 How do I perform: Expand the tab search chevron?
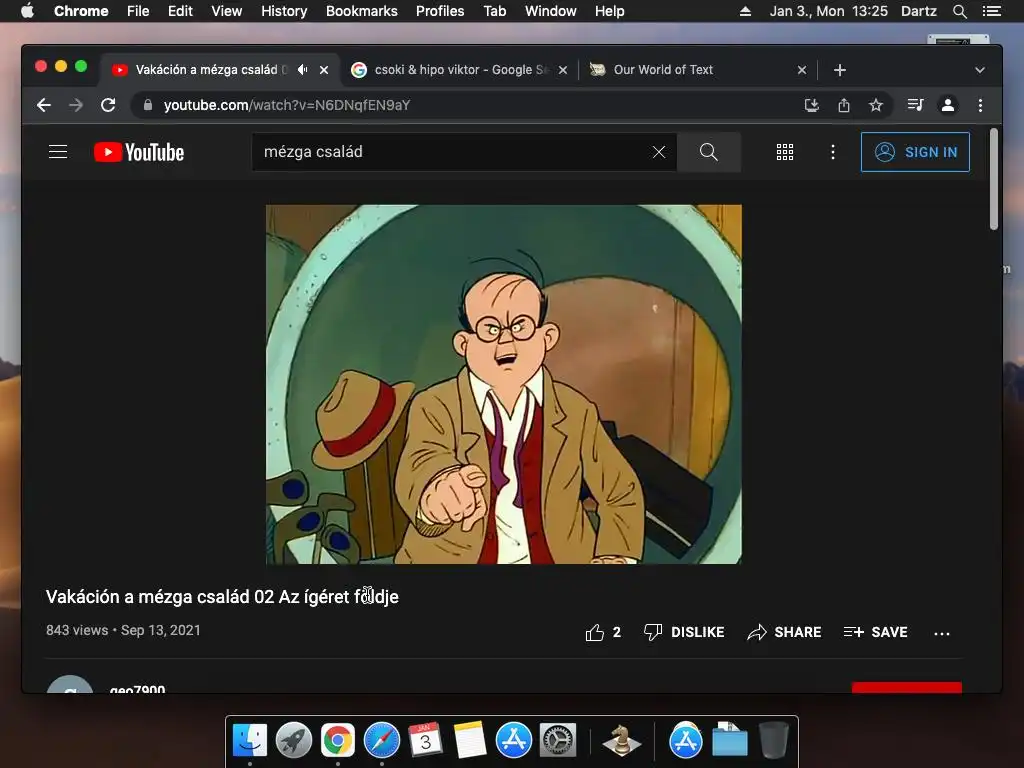(x=980, y=70)
